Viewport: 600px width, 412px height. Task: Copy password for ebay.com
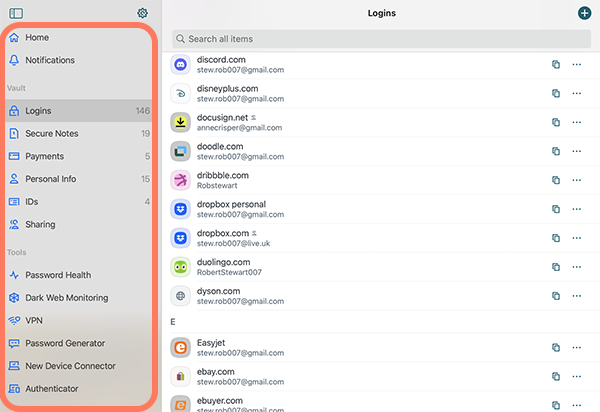[556, 377]
